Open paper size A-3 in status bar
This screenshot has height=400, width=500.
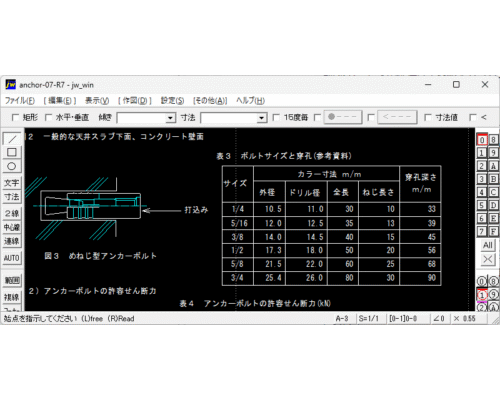coord(342,319)
